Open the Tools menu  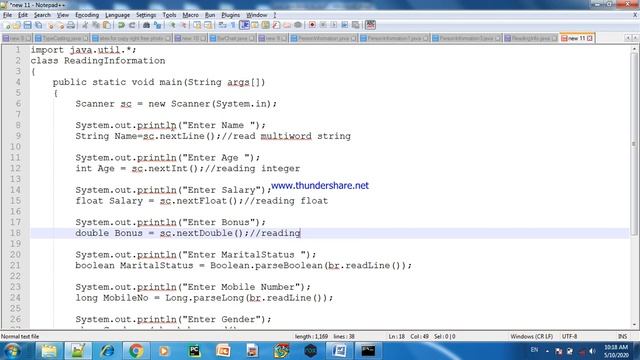[169, 15]
